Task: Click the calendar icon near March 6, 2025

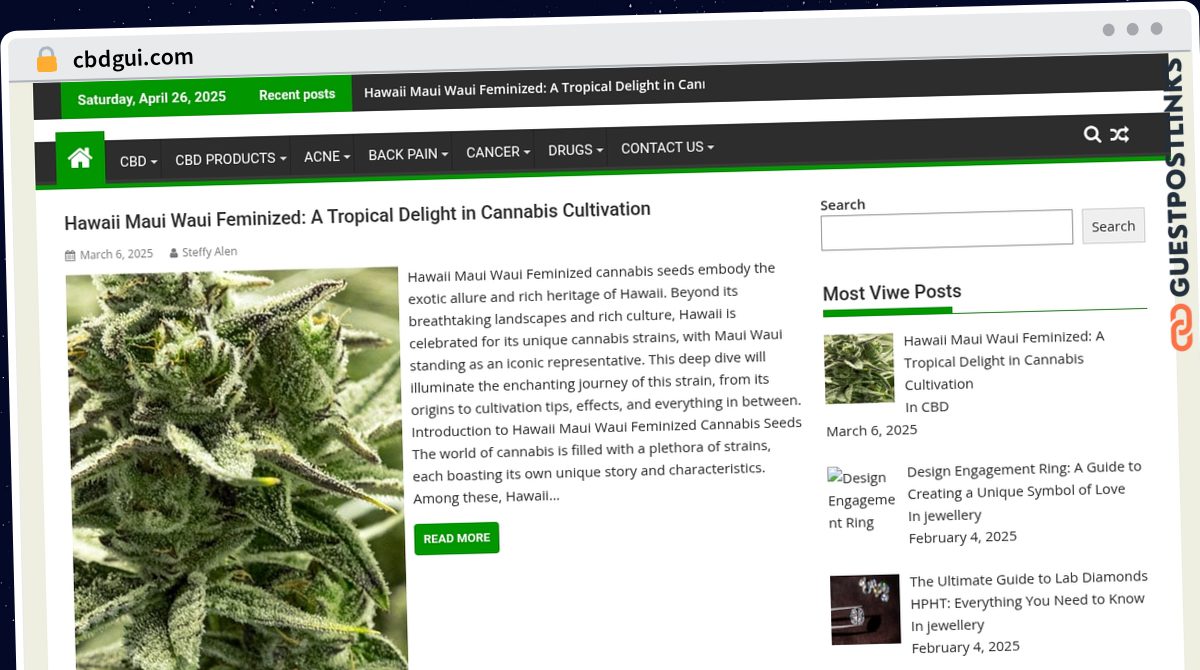Action: click(70, 255)
